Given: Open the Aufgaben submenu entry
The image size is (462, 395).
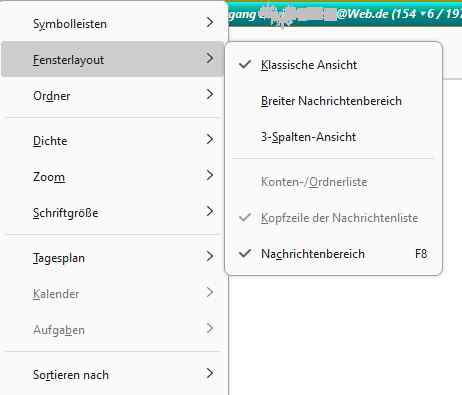Looking at the screenshot, I should (113, 329).
